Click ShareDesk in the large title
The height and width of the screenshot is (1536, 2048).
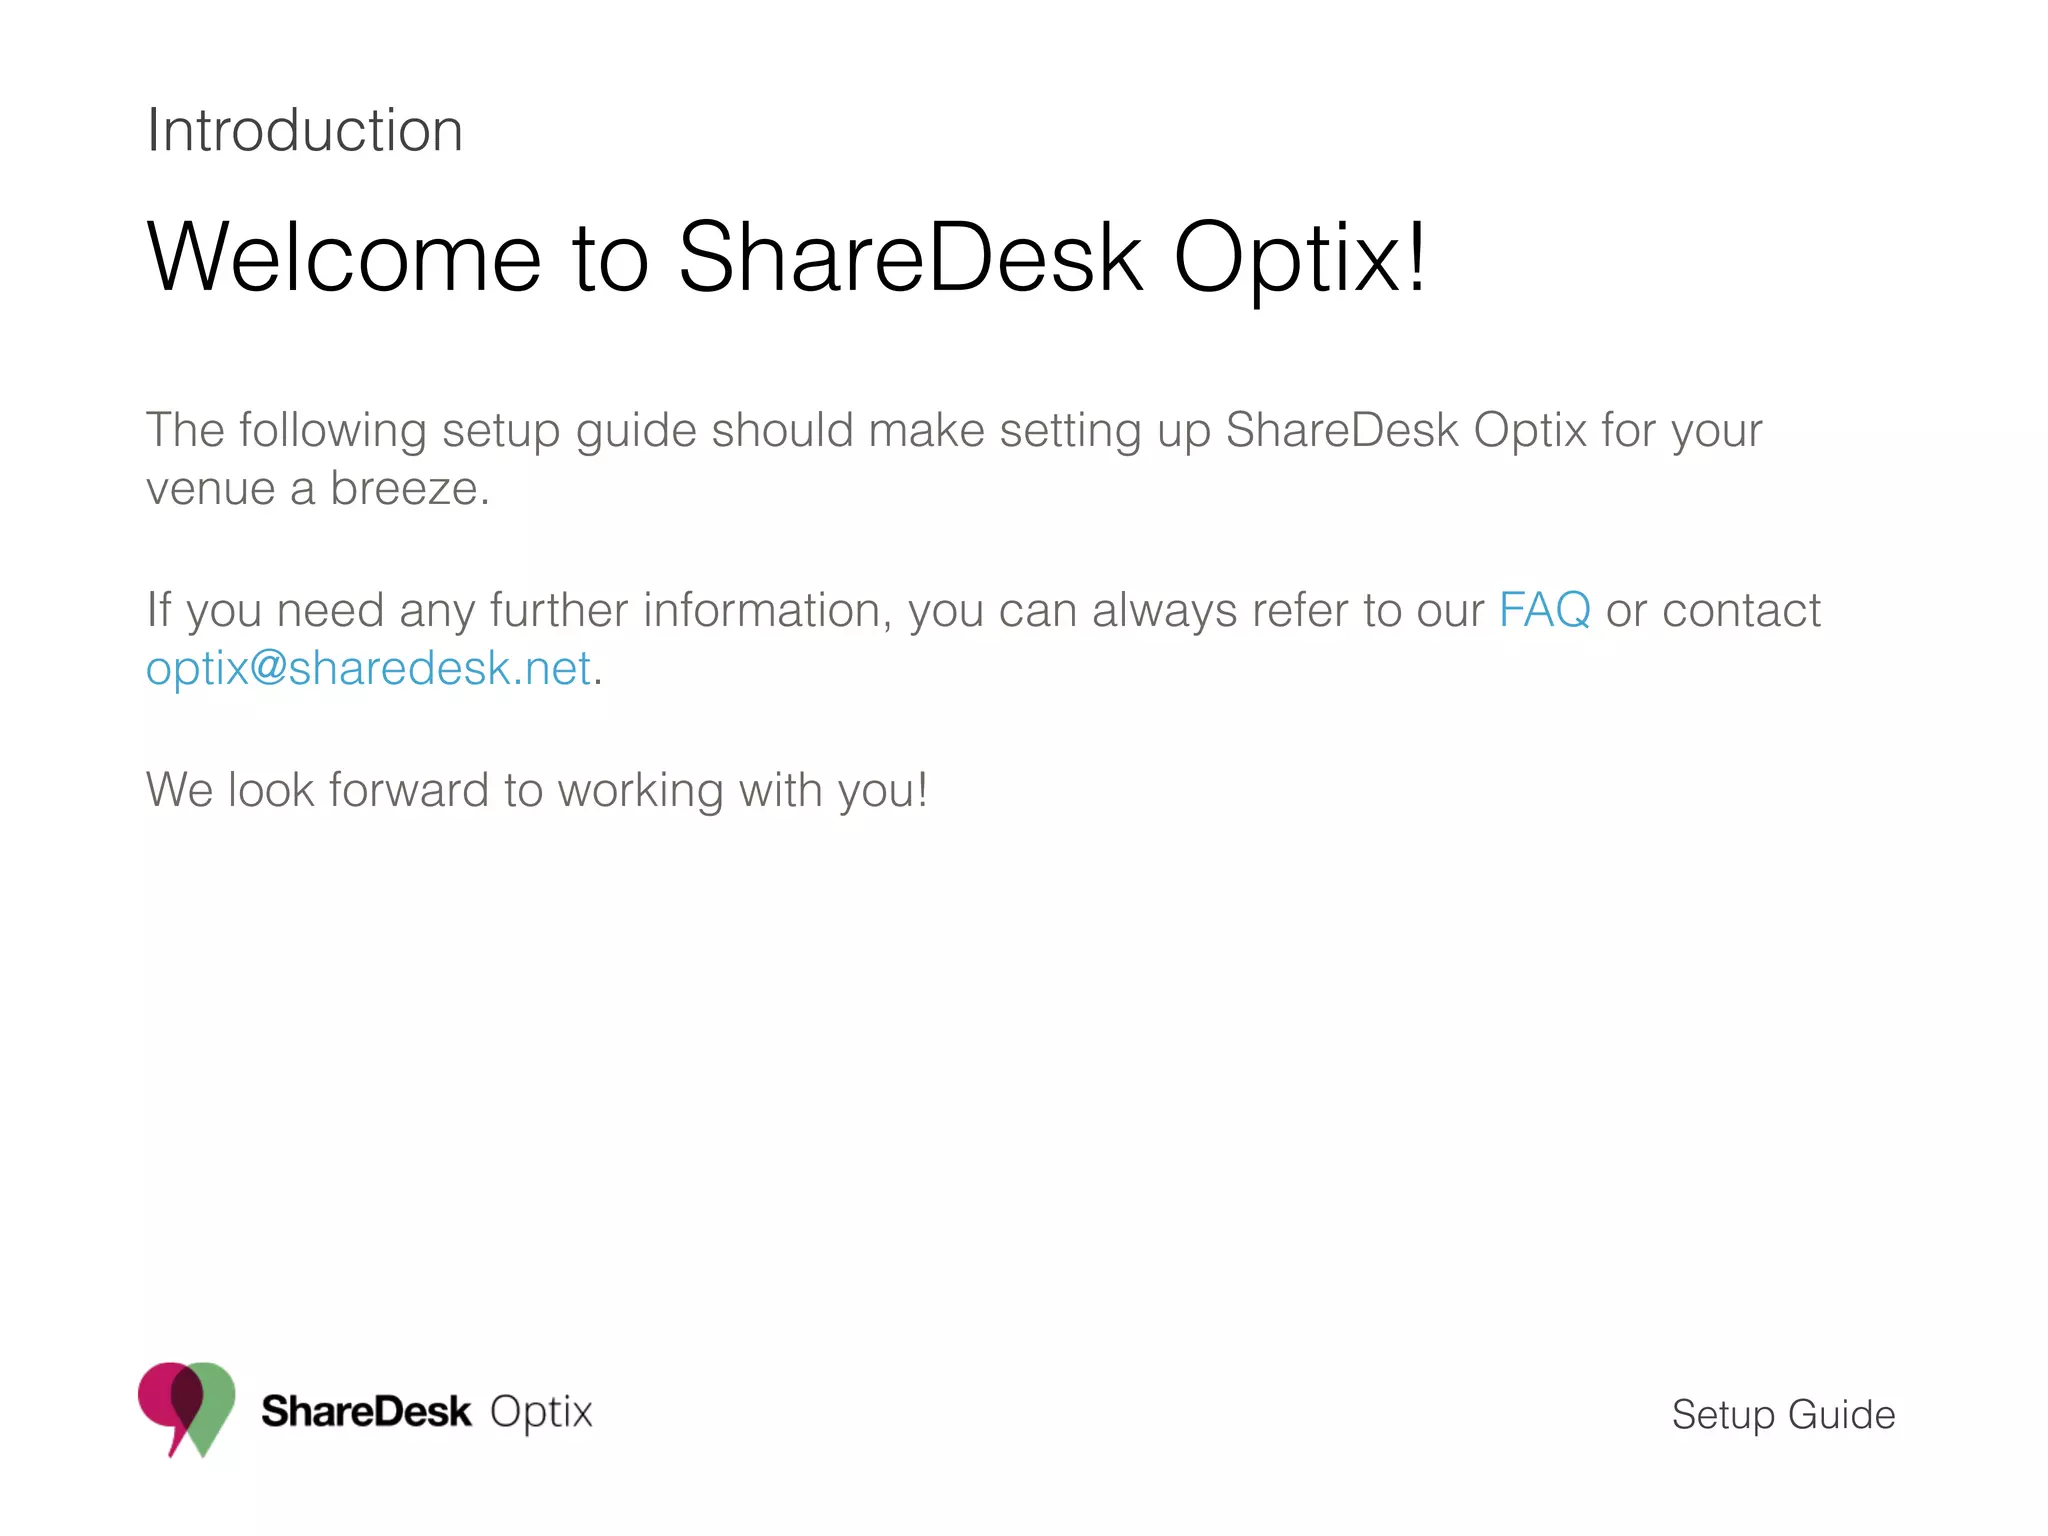click(910, 258)
